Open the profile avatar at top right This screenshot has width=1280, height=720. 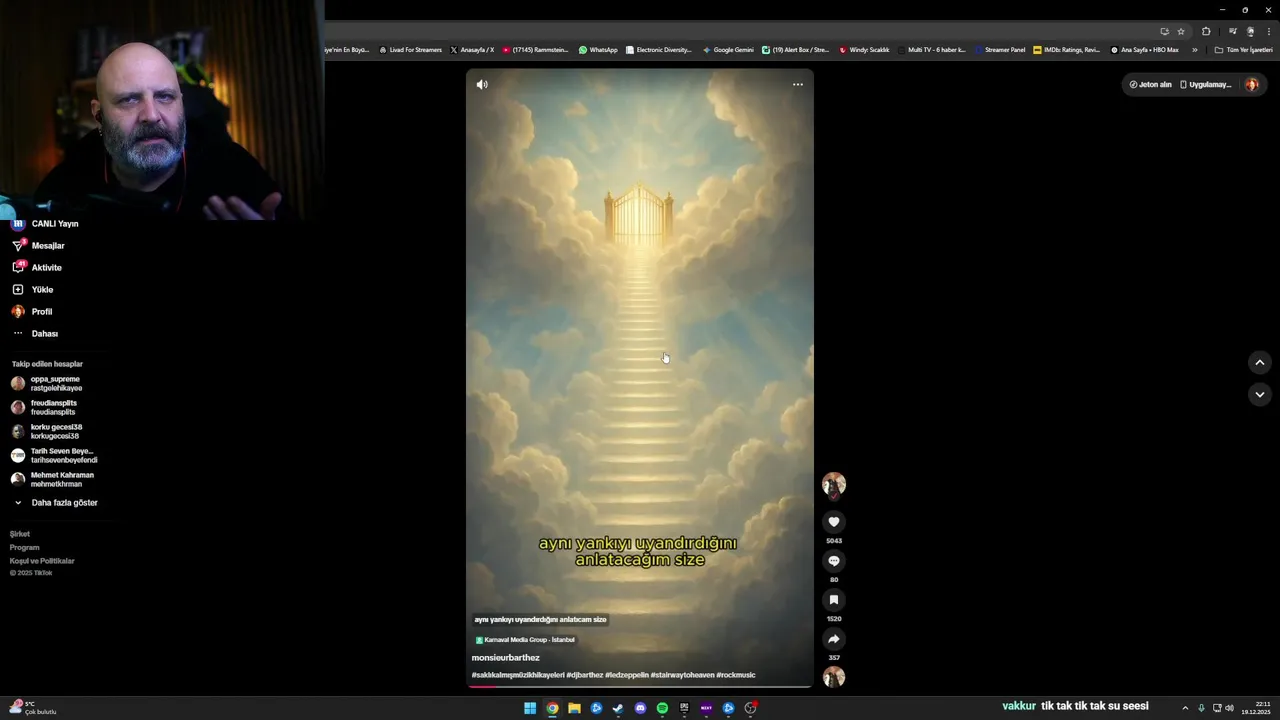[x=1252, y=85]
